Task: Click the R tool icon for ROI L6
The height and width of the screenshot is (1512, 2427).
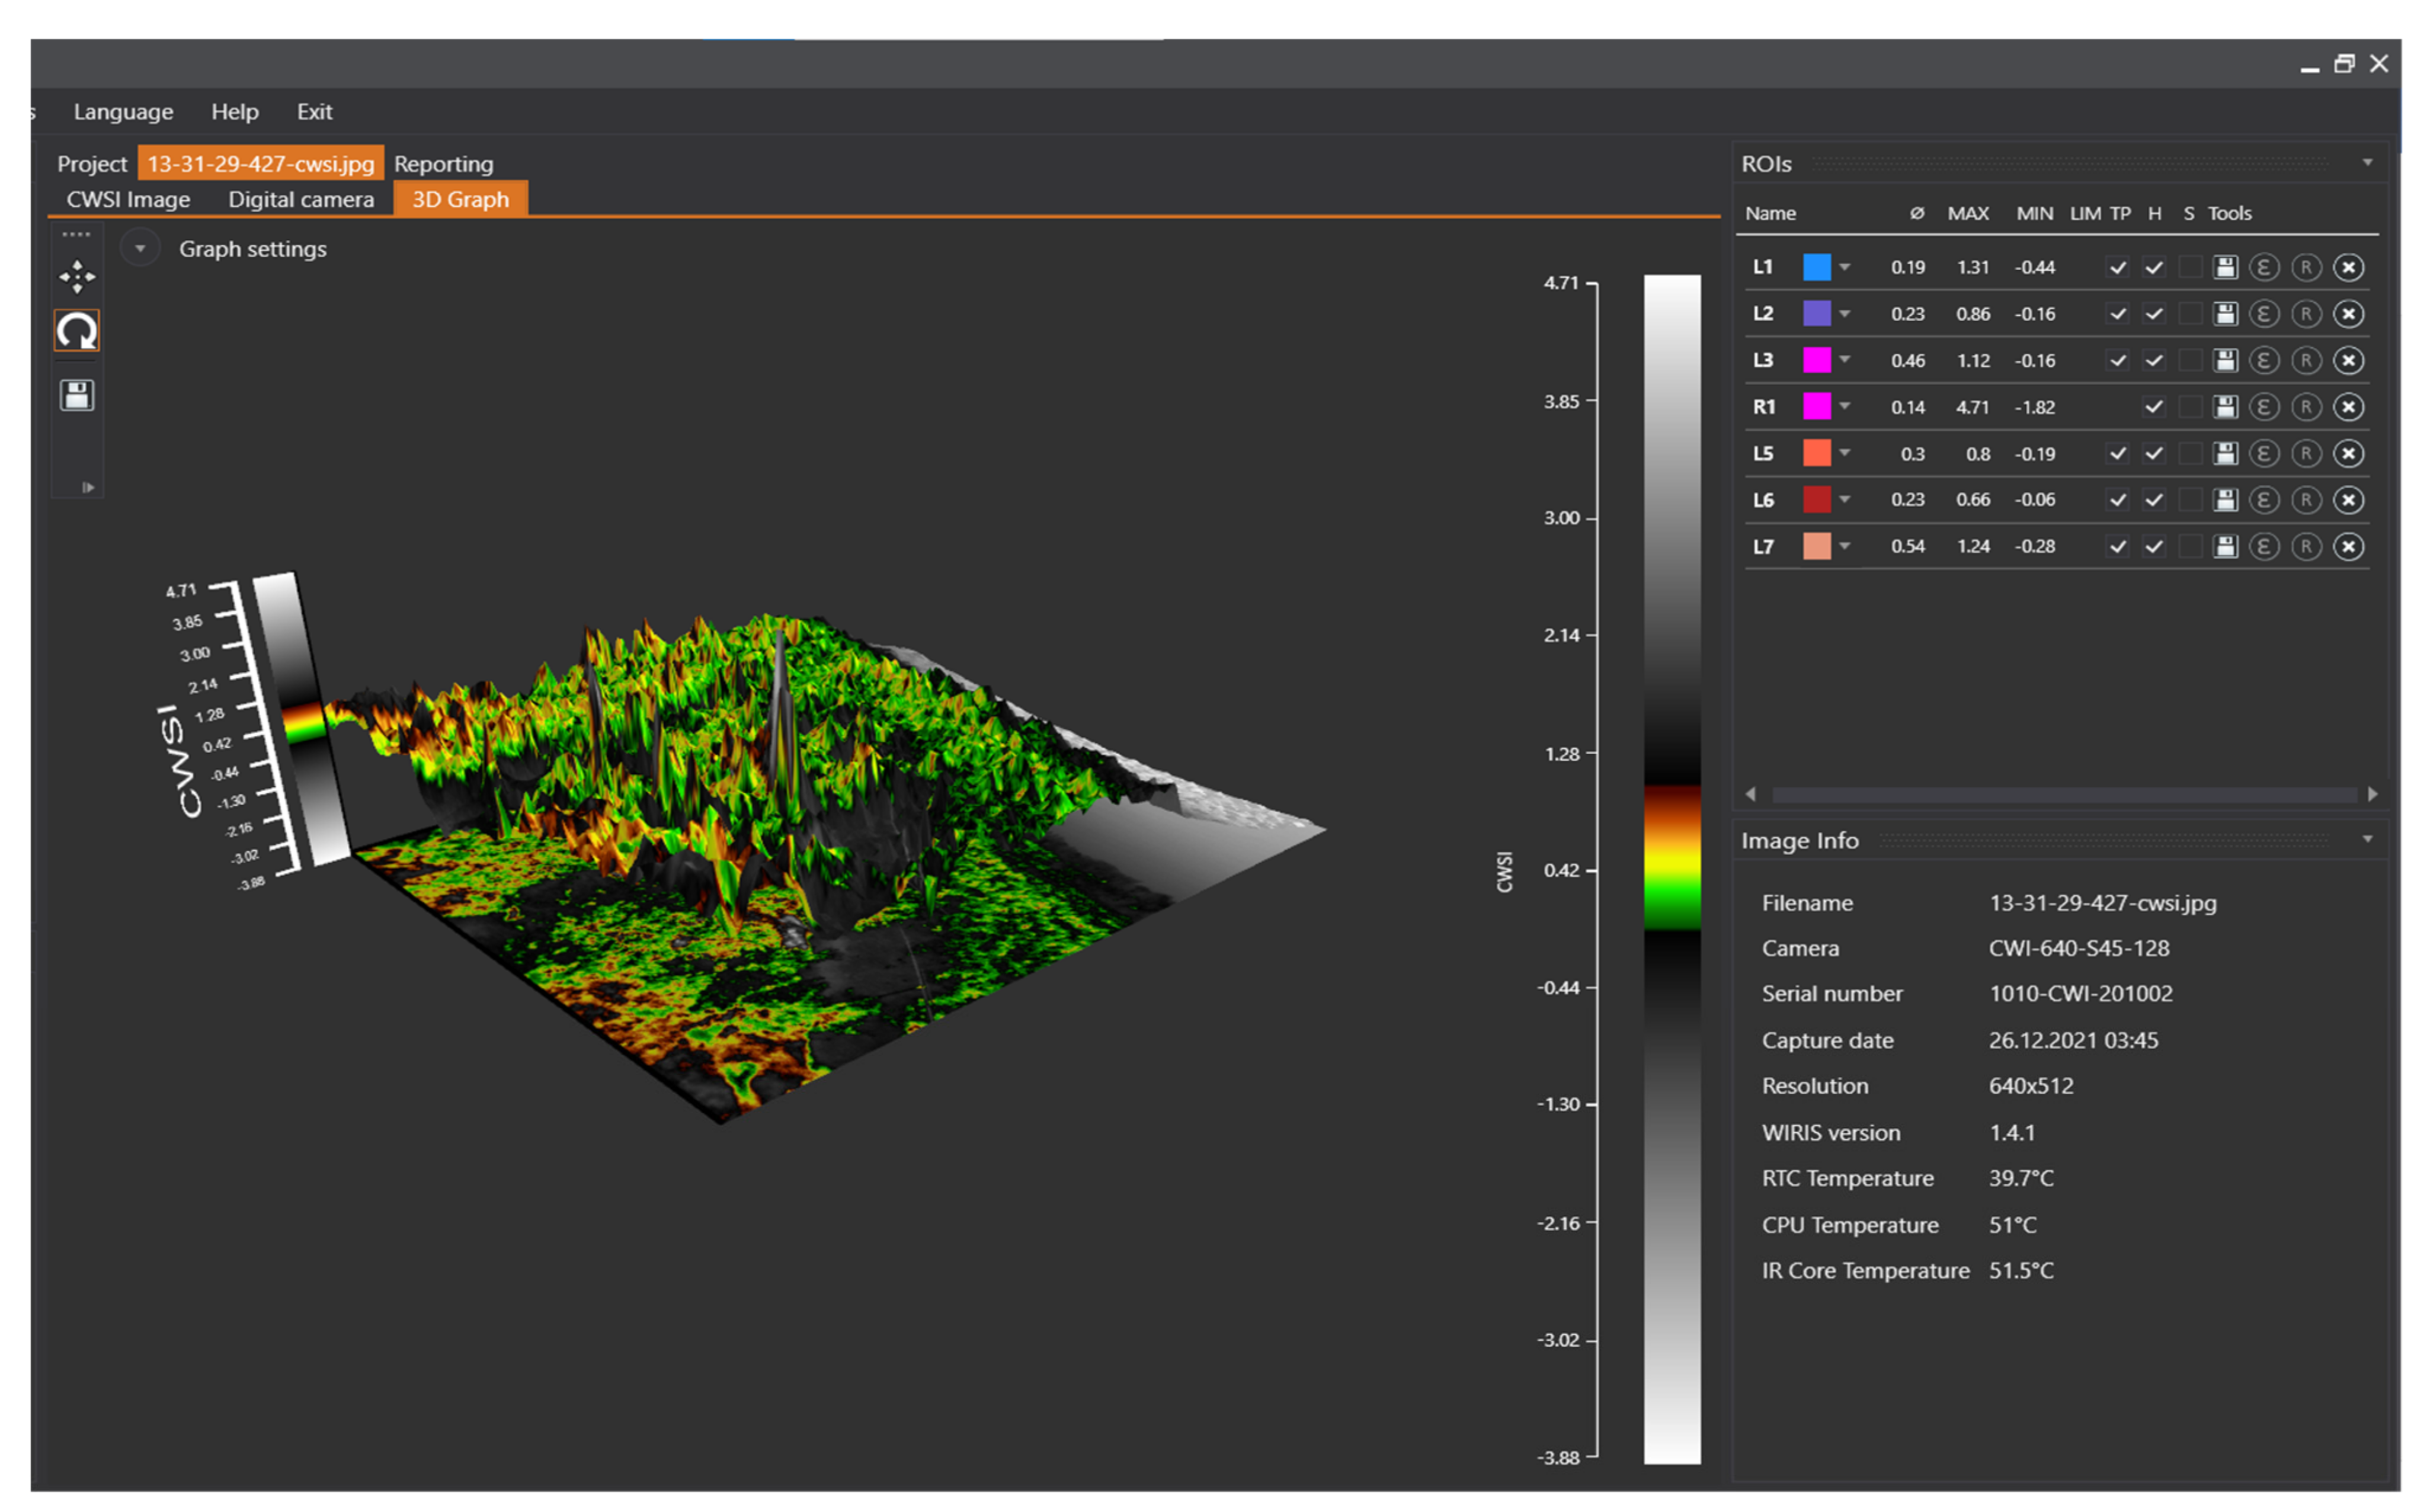Action: tap(2306, 500)
